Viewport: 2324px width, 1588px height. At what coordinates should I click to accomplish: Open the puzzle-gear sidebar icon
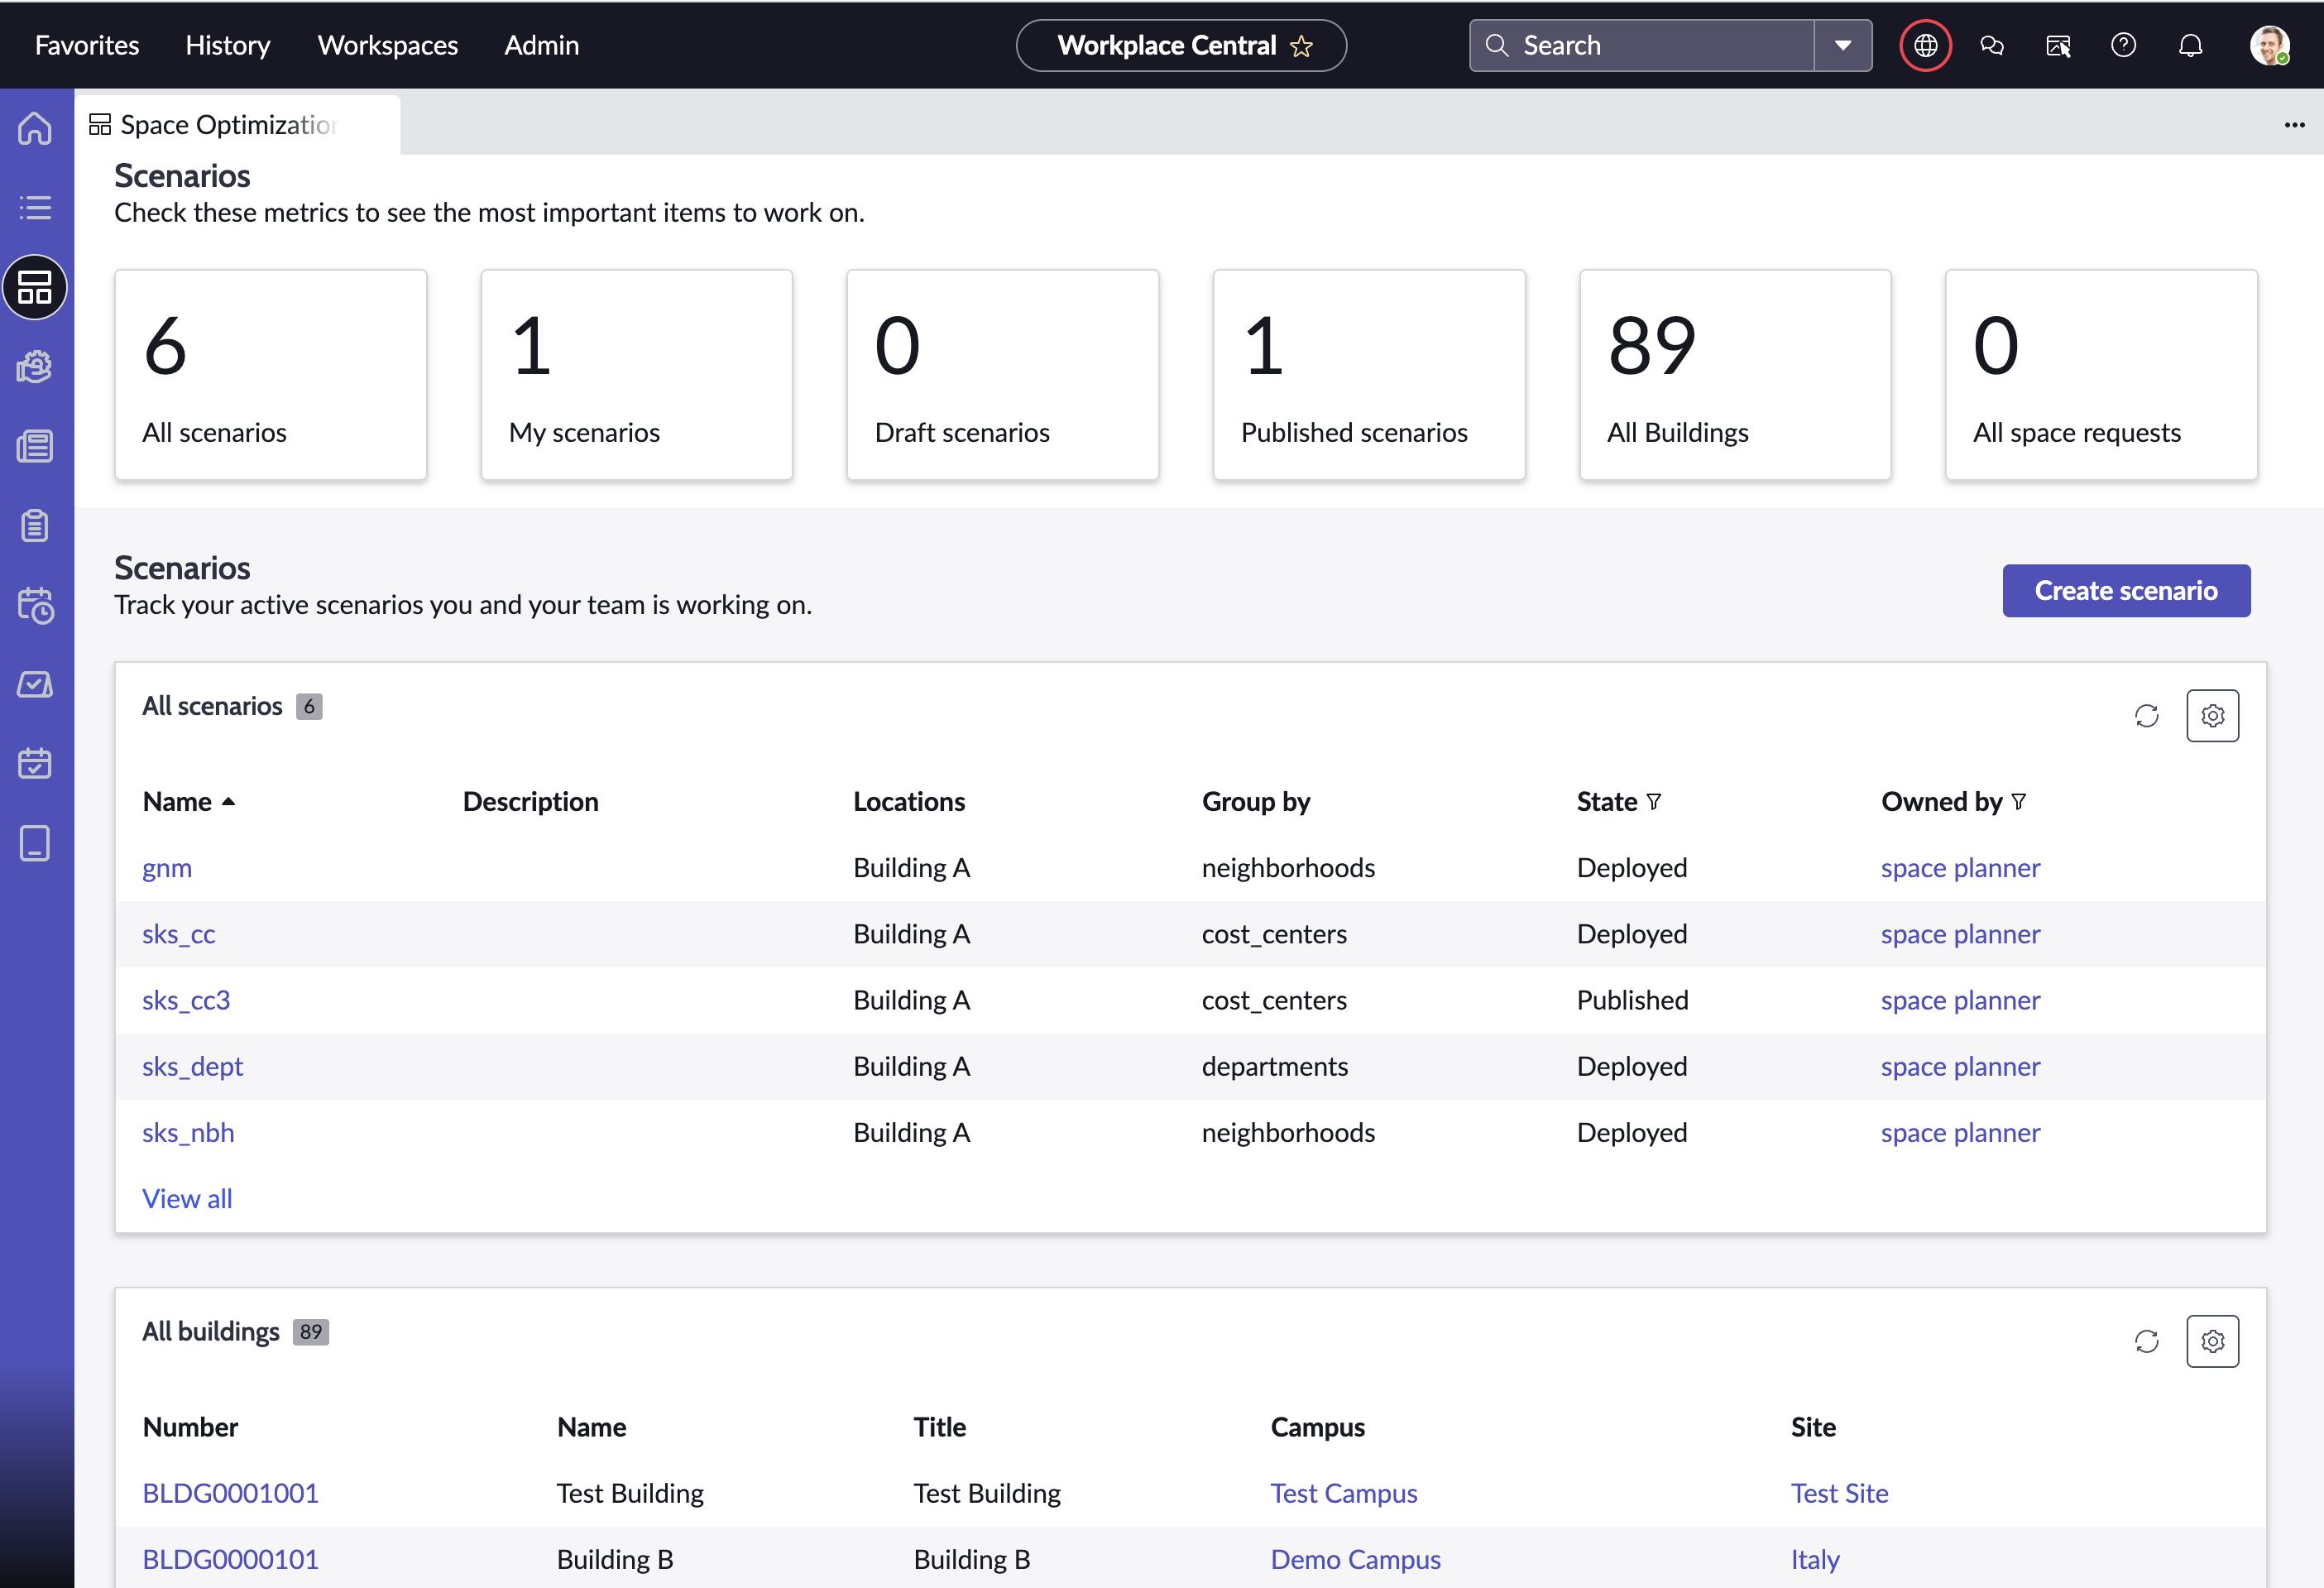(x=35, y=366)
